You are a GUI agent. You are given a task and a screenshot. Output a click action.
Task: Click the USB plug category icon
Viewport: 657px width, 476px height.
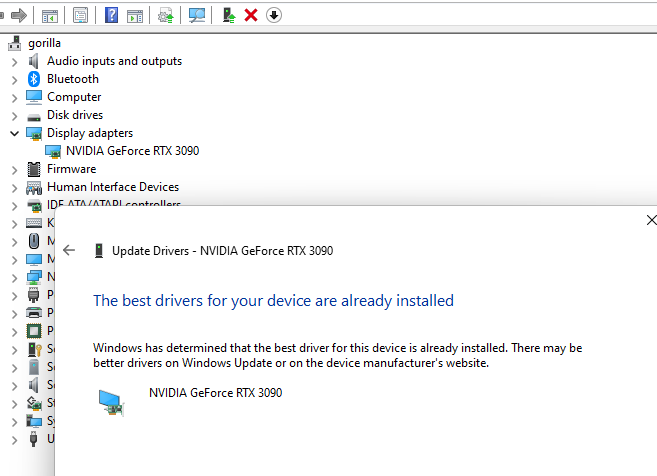tap(34, 439)
